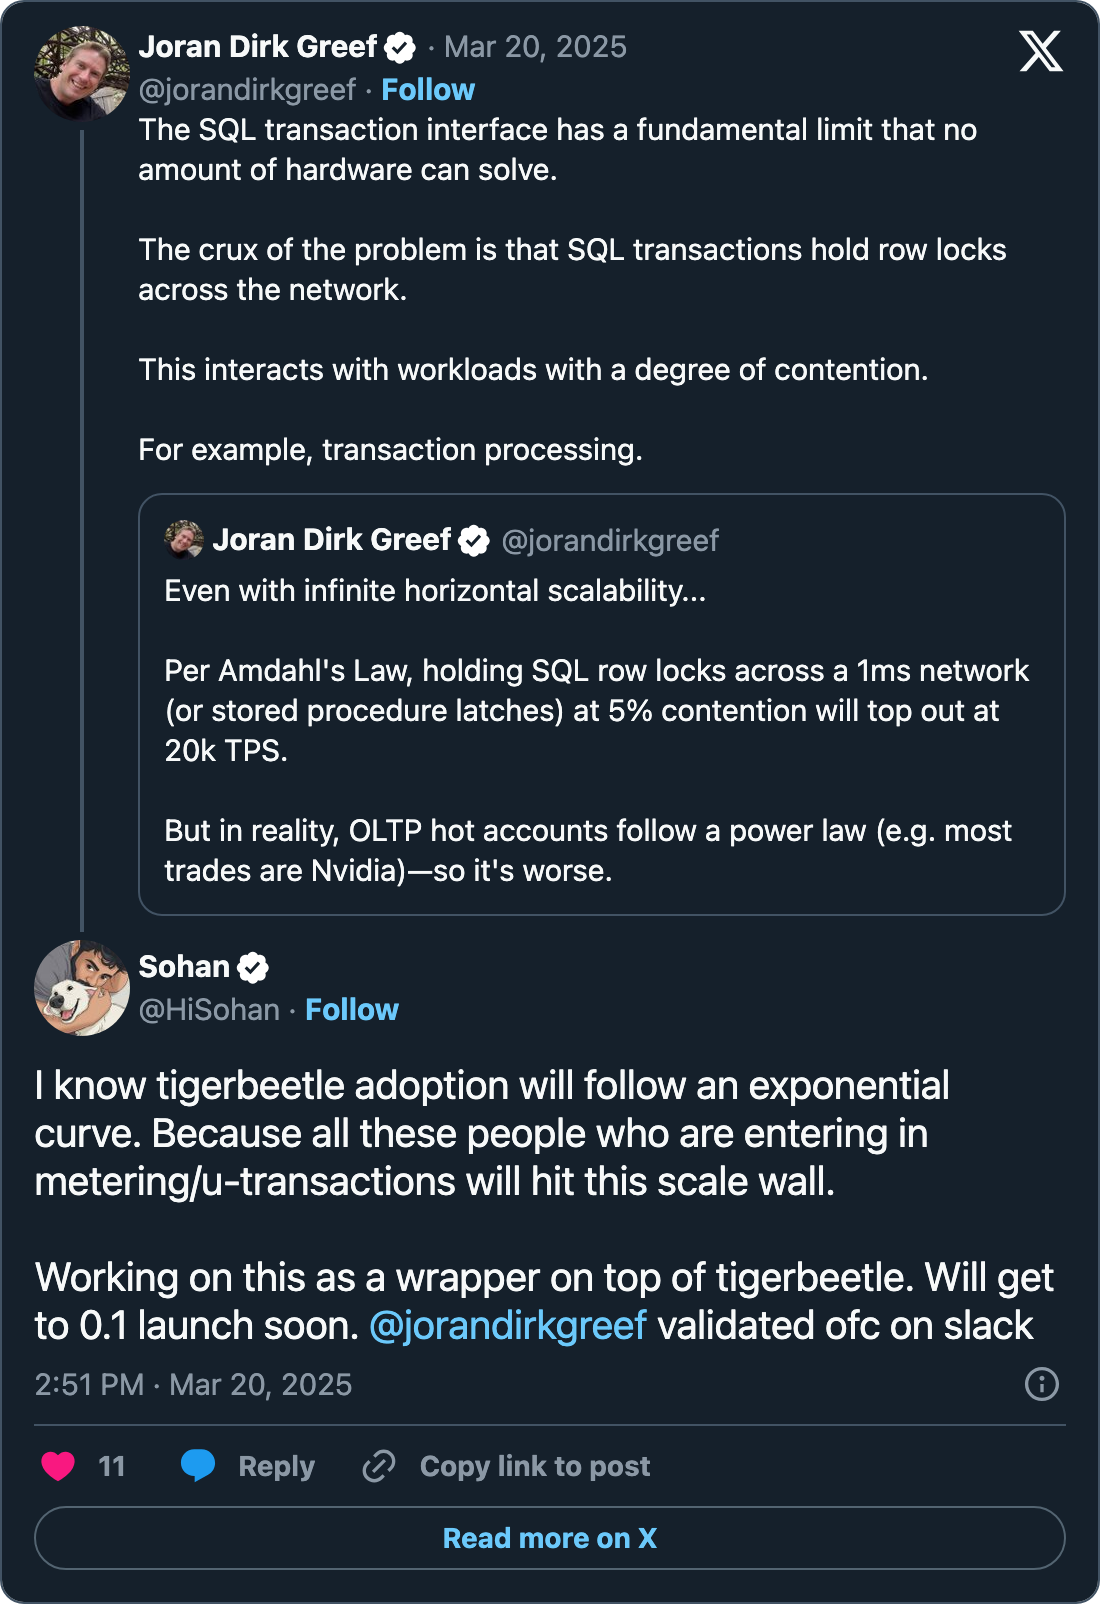This screenshot has width=1100, height=1604.
Task: Click the small avatar in quoted tweet
Action: 184,540
